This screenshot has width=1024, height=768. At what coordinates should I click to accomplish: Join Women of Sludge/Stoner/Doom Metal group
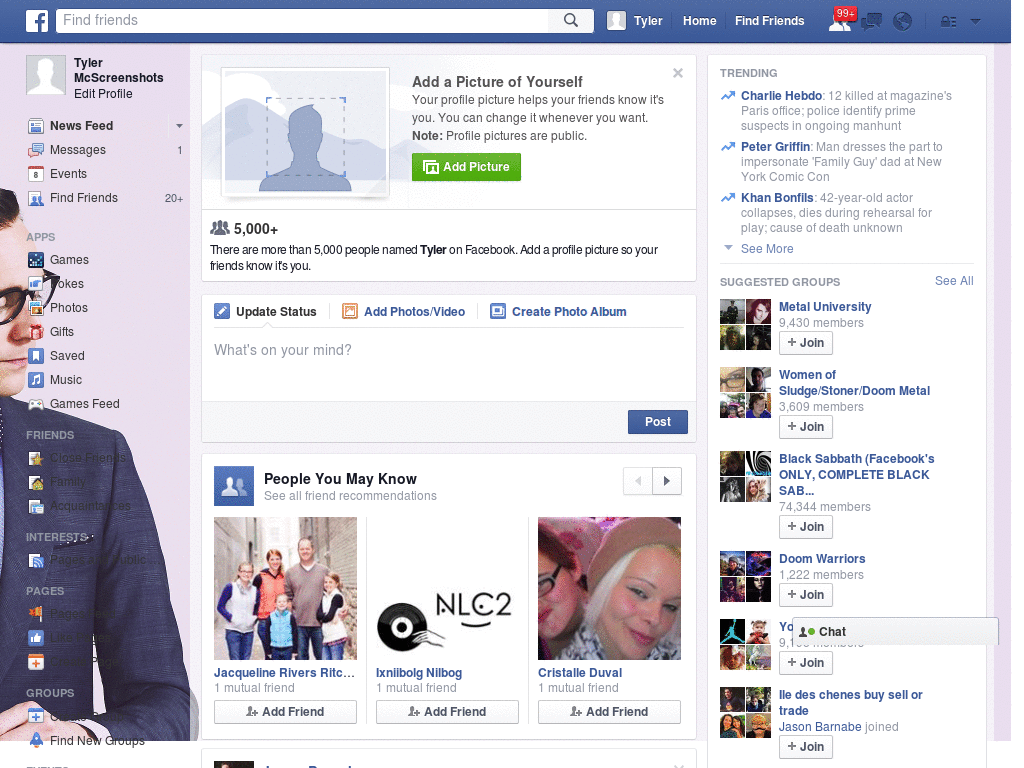(x=806, y=427)
